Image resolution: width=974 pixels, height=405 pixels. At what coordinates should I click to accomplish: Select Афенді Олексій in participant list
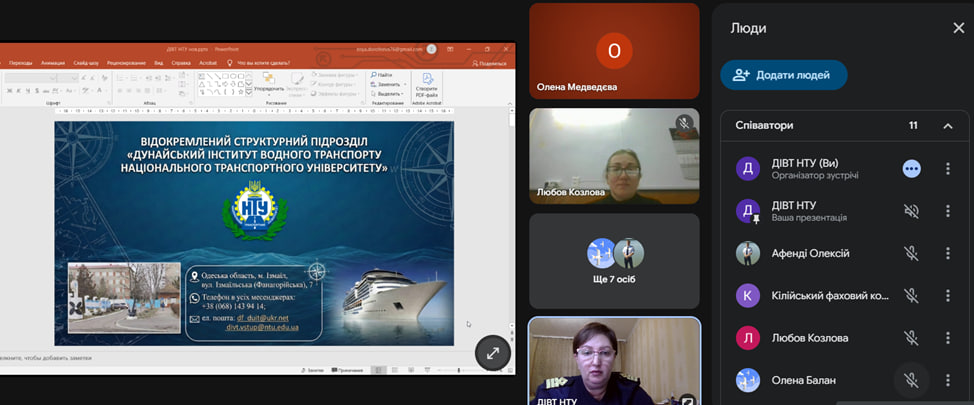(x=810, y=253)
